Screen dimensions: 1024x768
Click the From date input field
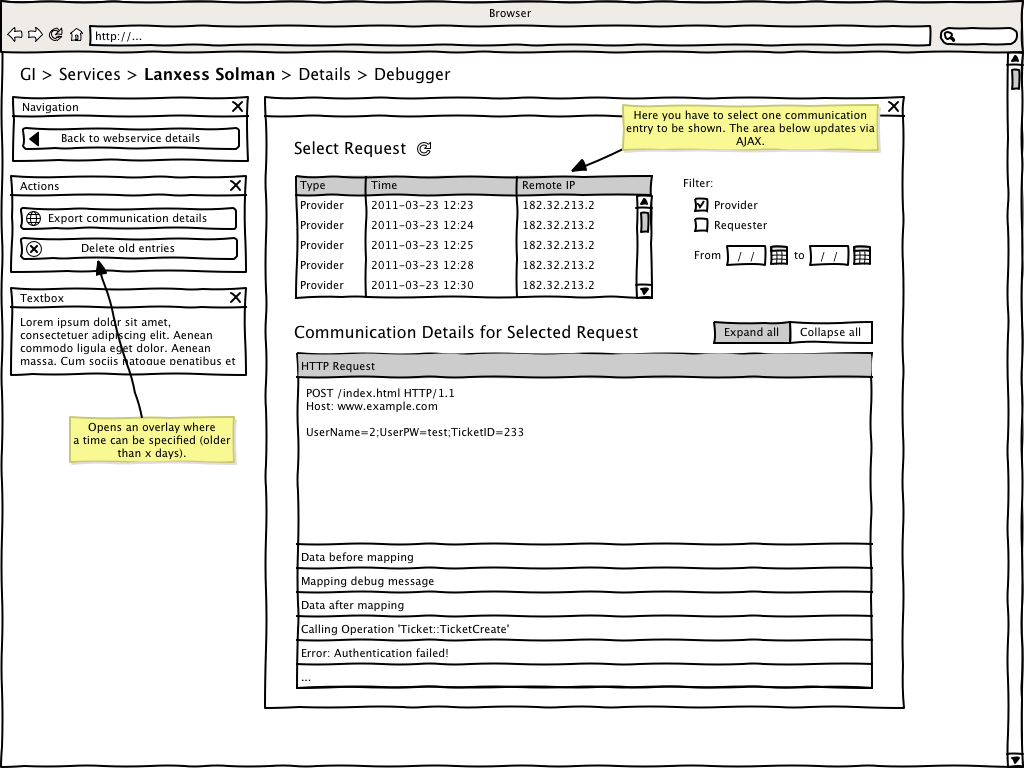click(x=746, y=256)
